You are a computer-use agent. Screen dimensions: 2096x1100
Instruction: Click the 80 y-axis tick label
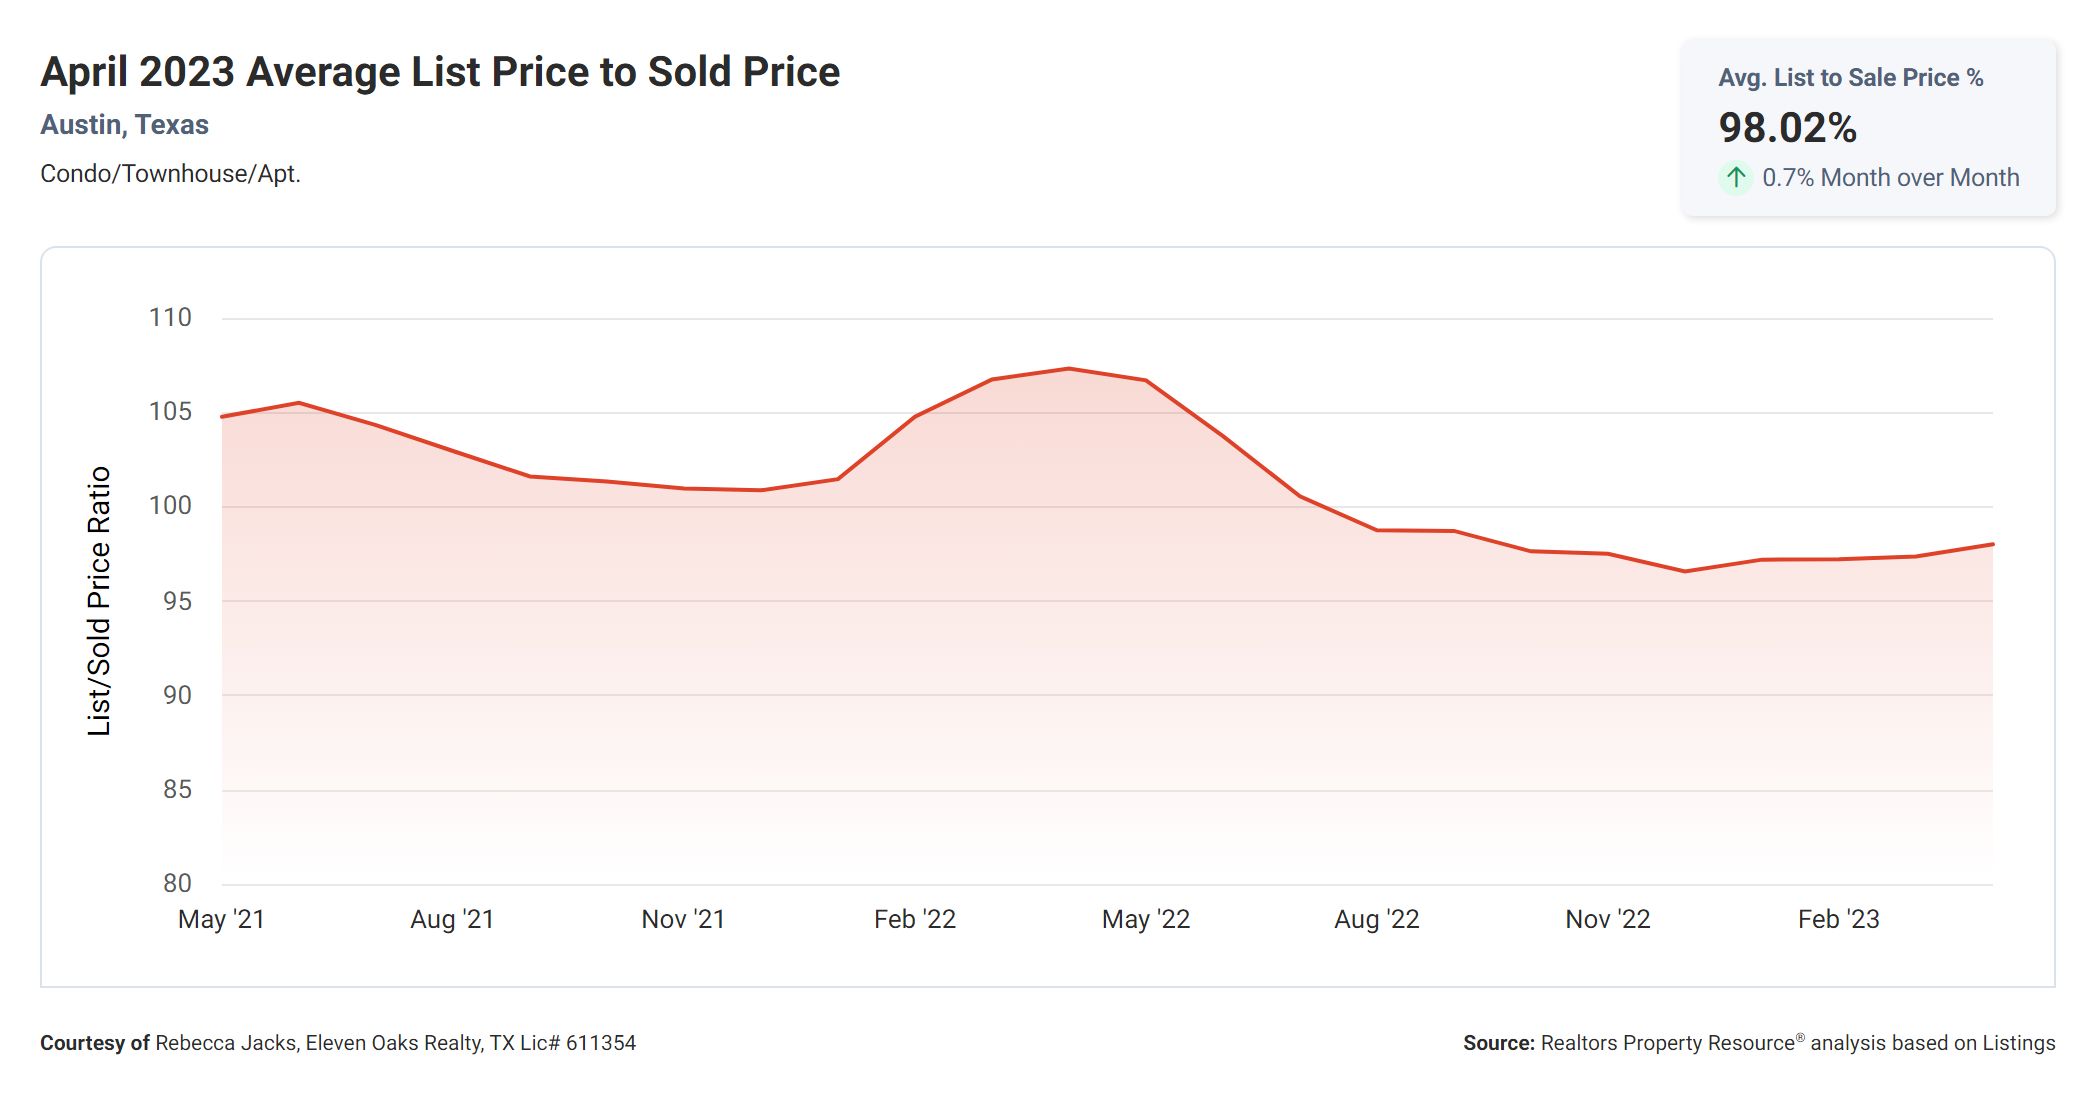coord(177,883)
